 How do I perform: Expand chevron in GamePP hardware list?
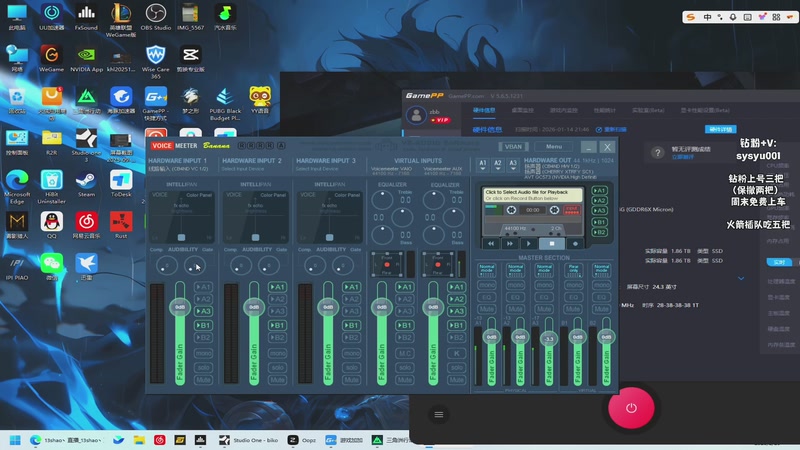pos(741,278)
